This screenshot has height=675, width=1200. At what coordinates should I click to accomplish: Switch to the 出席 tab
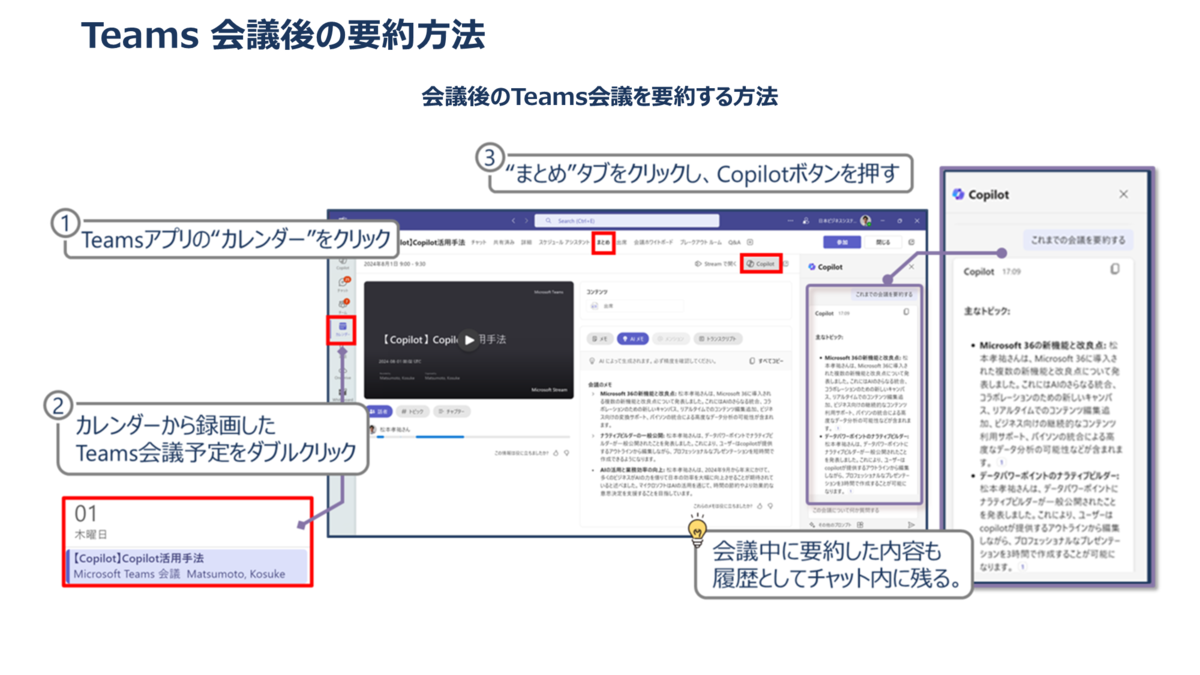(622, 242)
